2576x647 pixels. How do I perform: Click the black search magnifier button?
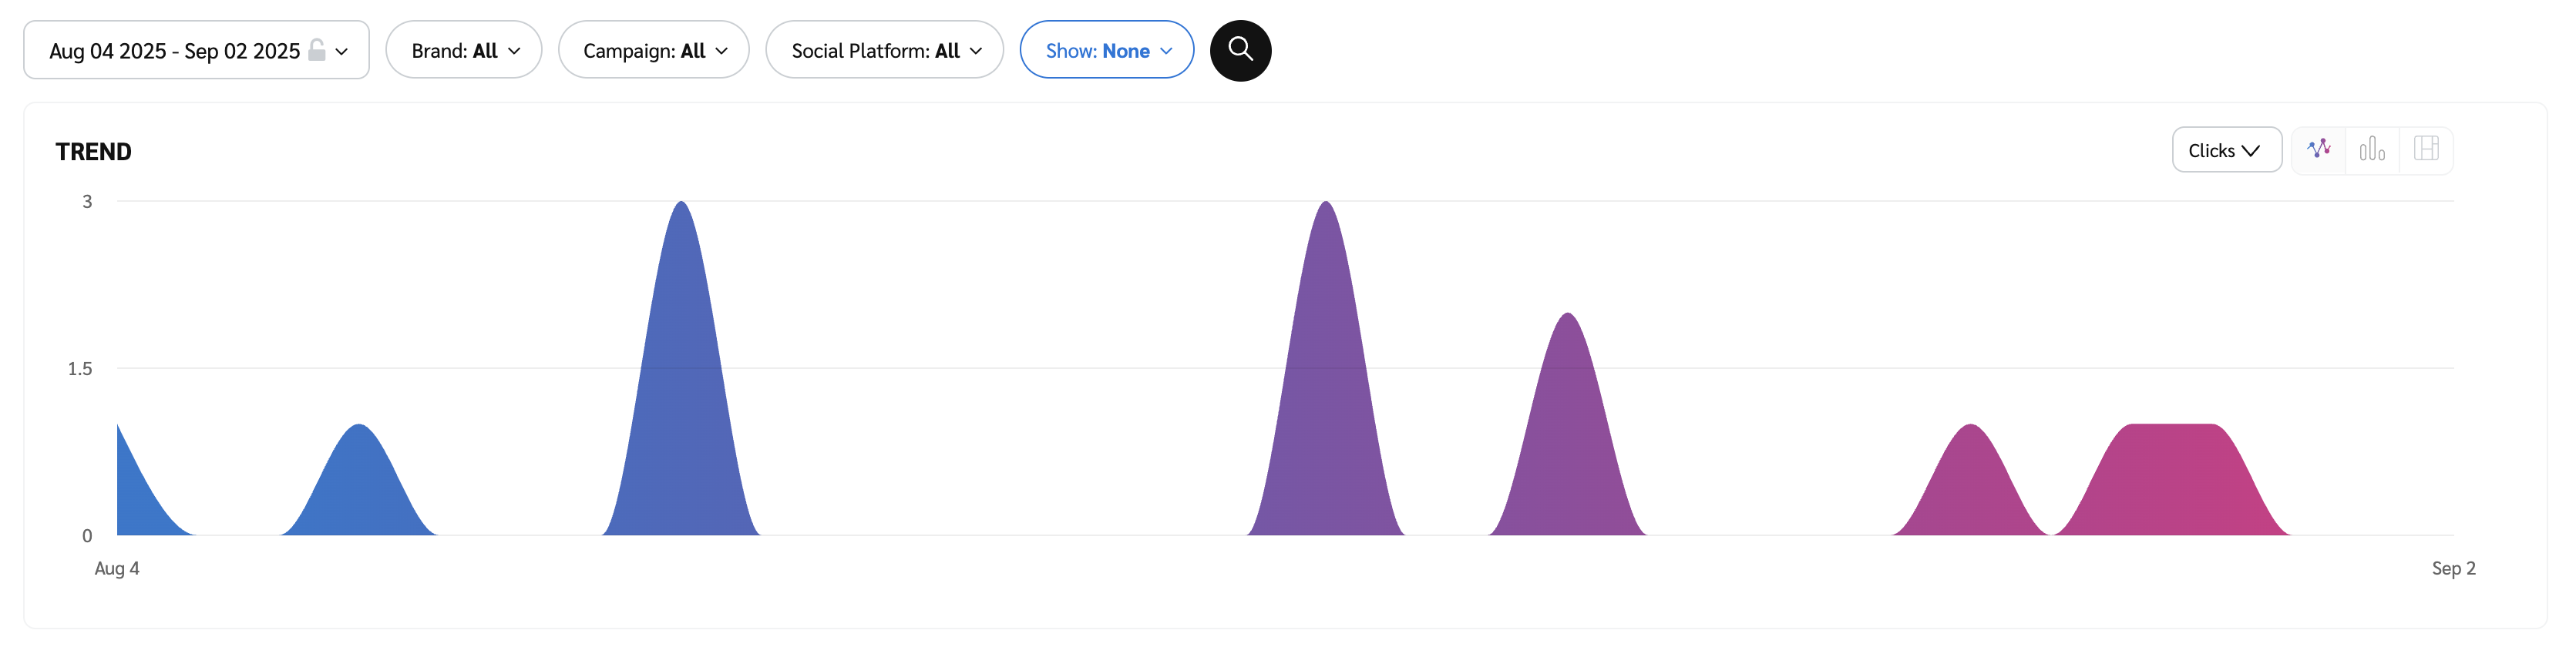1240,50
